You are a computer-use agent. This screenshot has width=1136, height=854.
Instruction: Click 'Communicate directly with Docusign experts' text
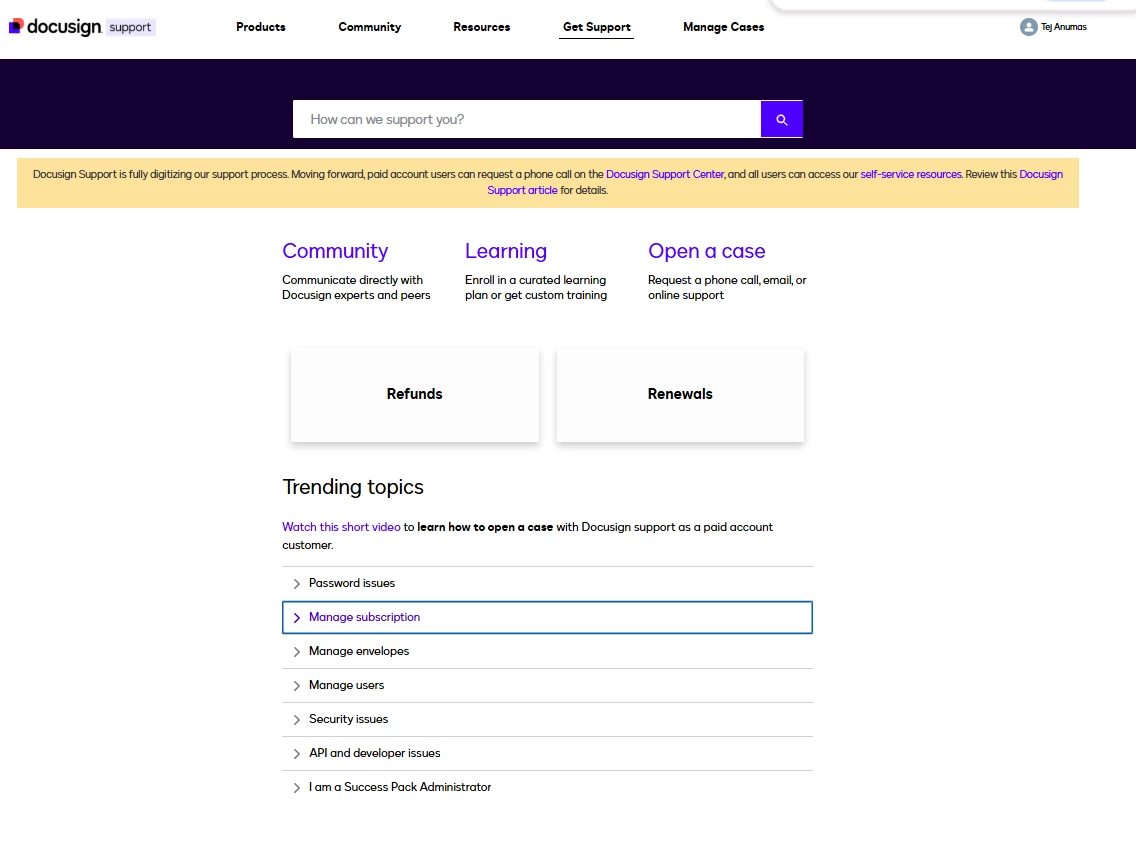(x=356, y=288)
